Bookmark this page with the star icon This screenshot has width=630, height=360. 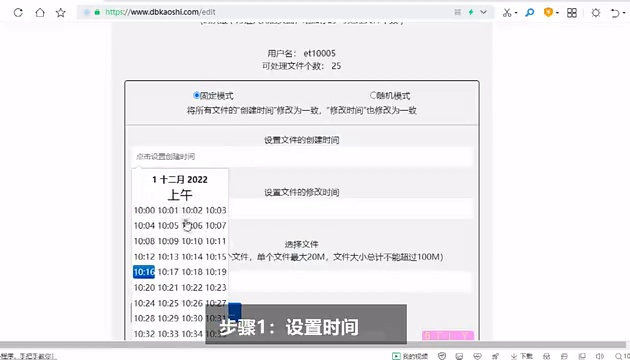pos(61,12)
